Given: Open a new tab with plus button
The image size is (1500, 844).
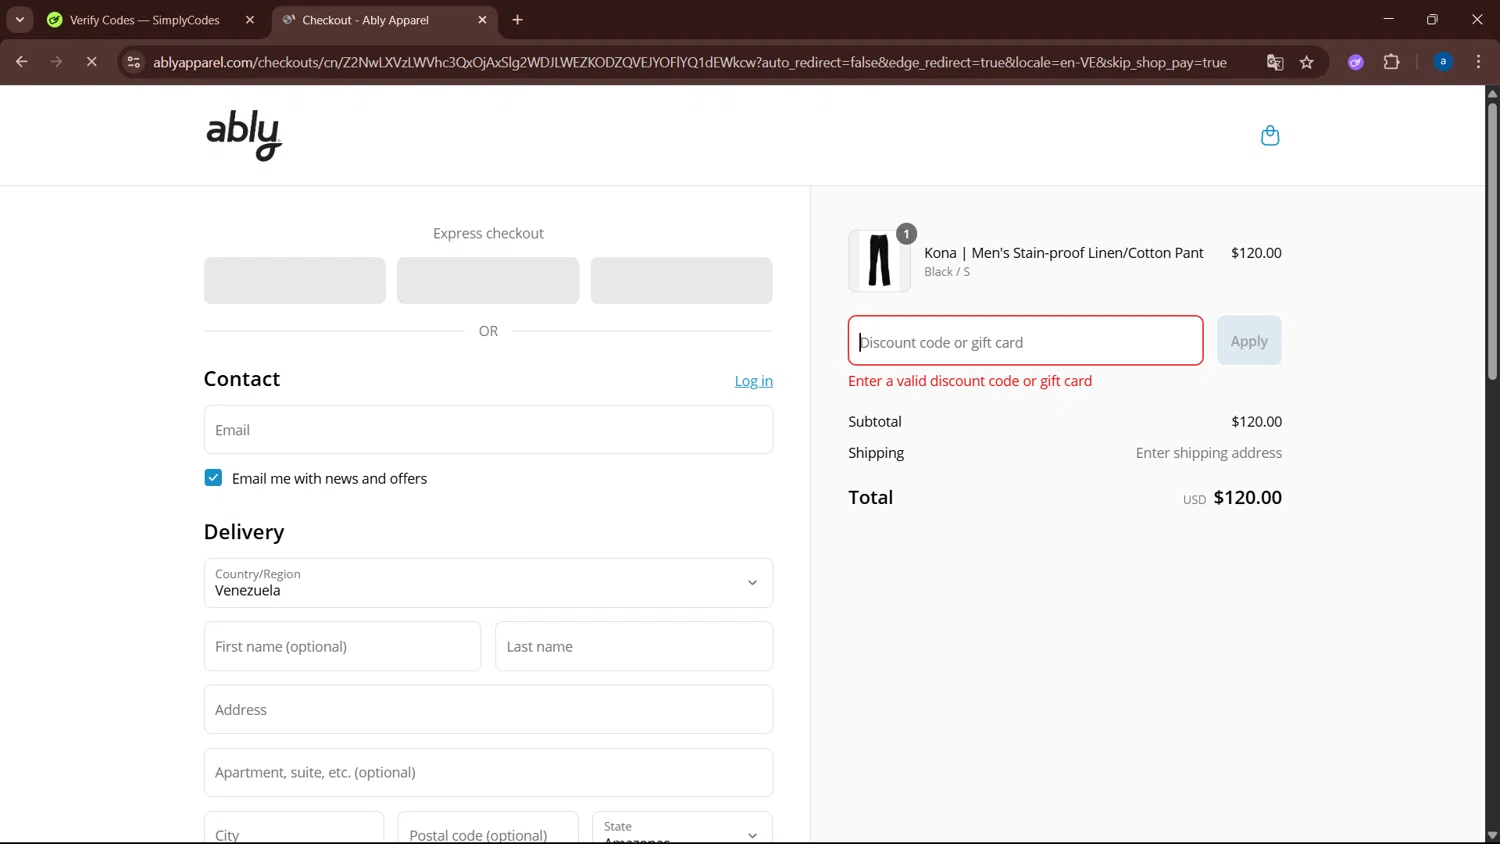Looking at the screenshot, I should [x=517, y=20].
